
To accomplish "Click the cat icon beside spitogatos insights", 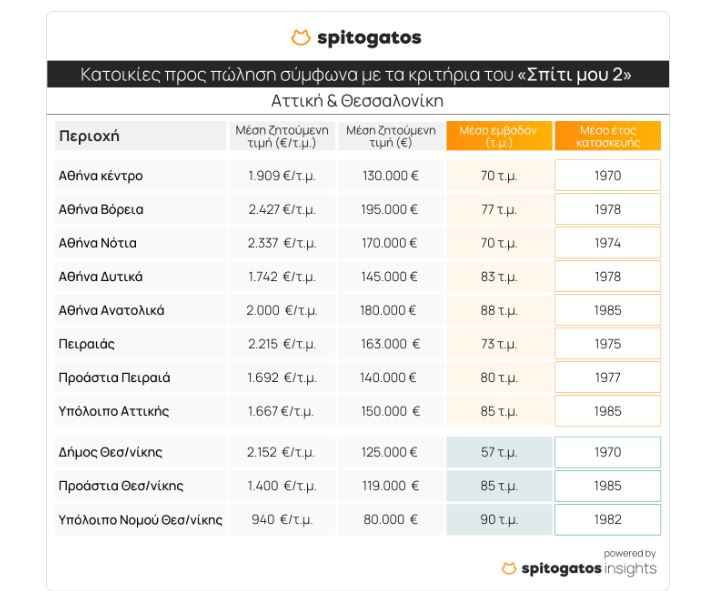I will coord(509,569).
